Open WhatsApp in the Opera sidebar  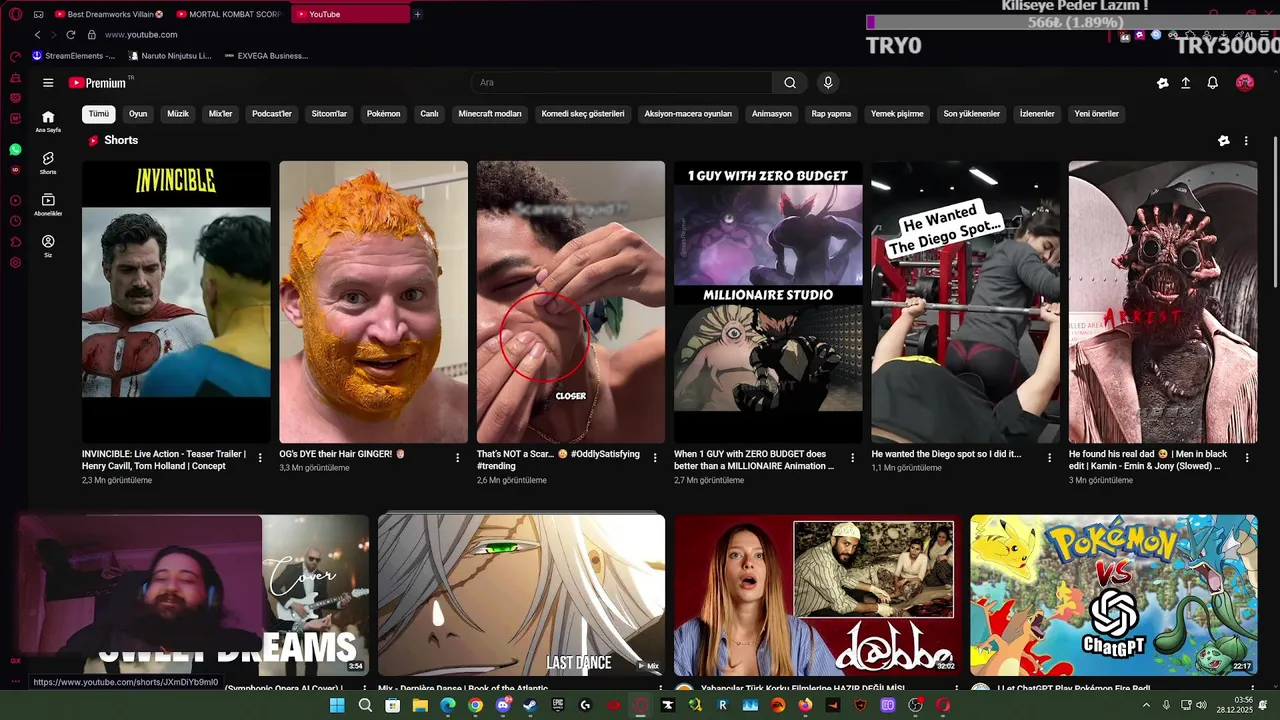tap(15, 150)
